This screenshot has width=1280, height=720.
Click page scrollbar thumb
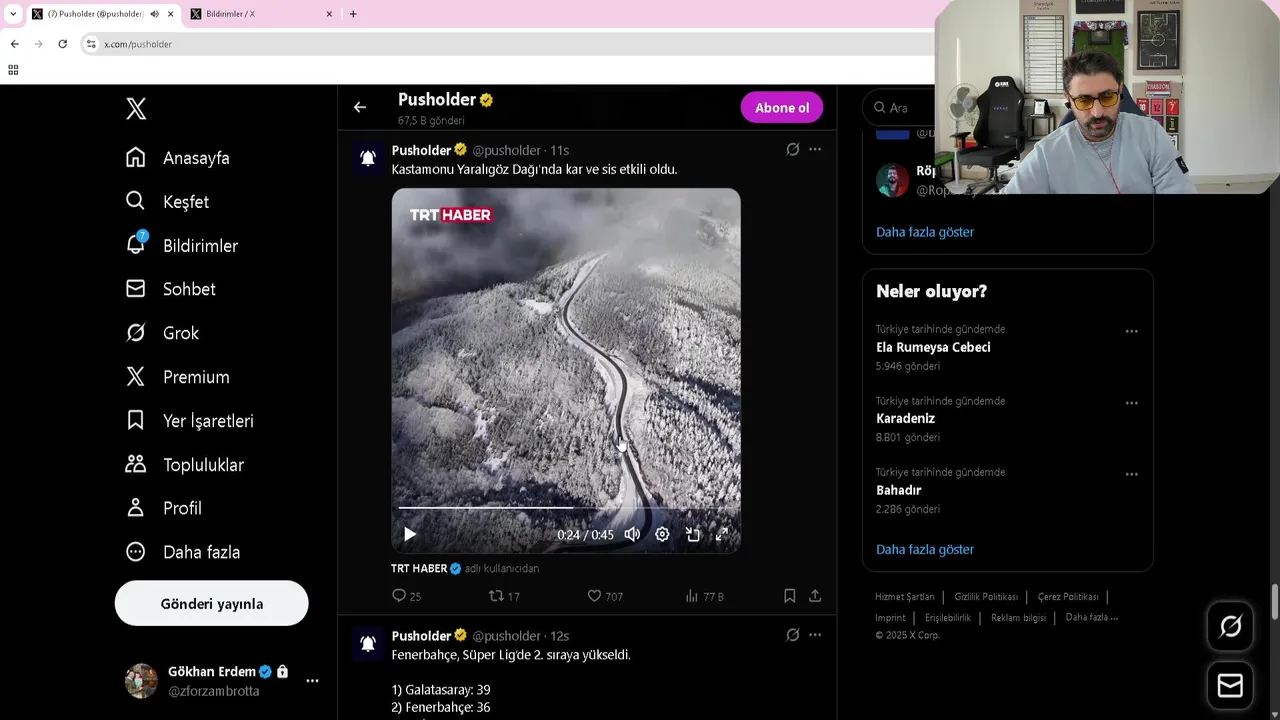[1275, 602]
